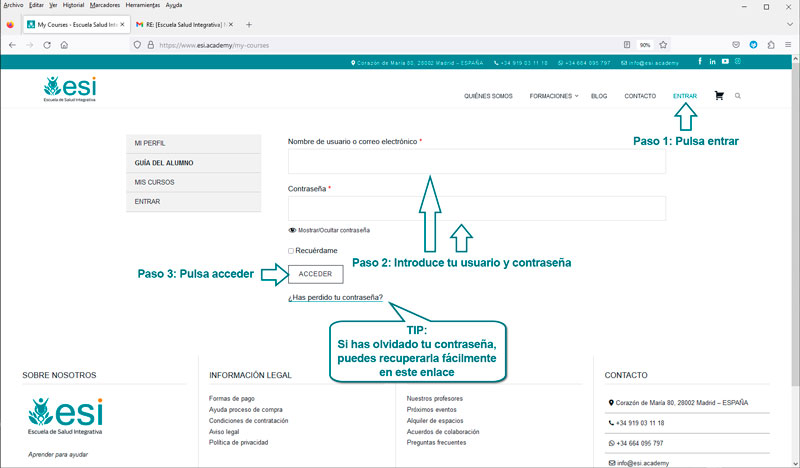This screenshot has height=468, width=800.
Task: Open the Pocket save icon
Action: pos(736,45)
